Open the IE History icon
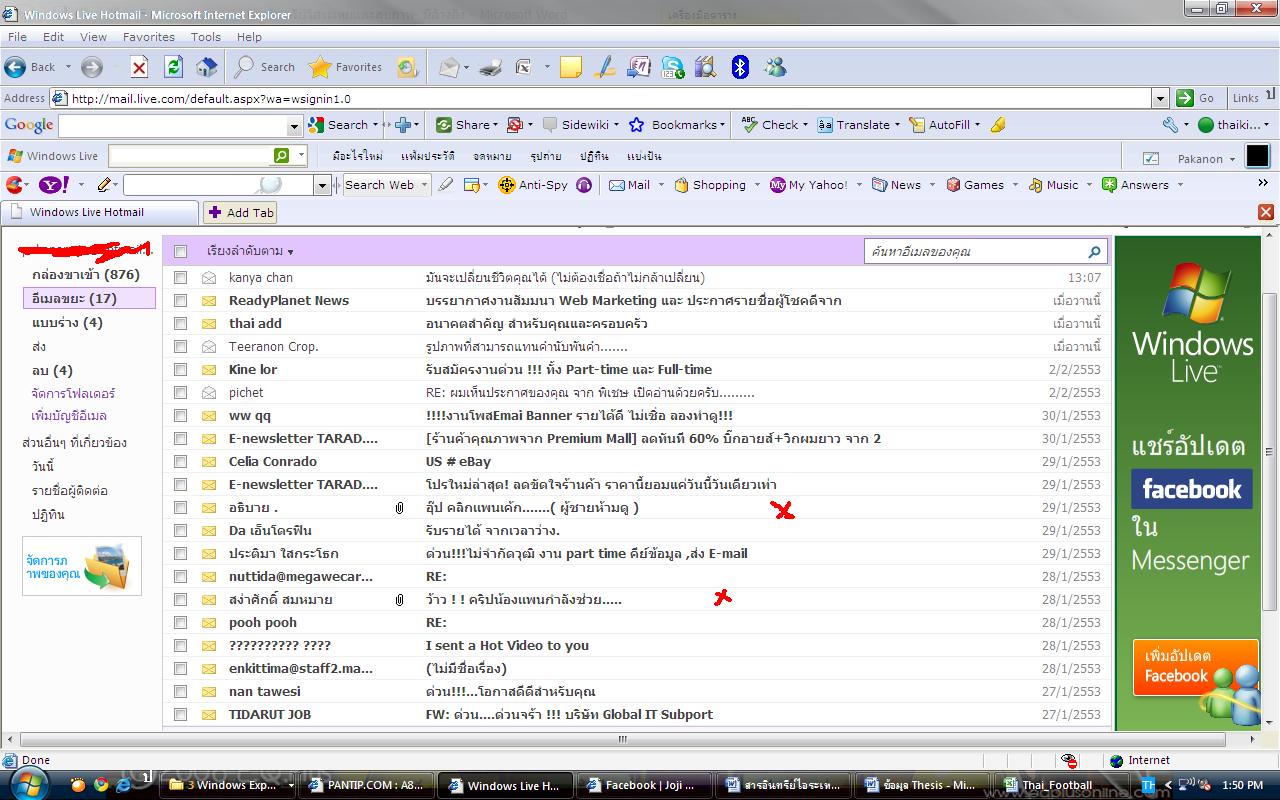The height and width of the screenshot is (800, 1280). (407, 67)
